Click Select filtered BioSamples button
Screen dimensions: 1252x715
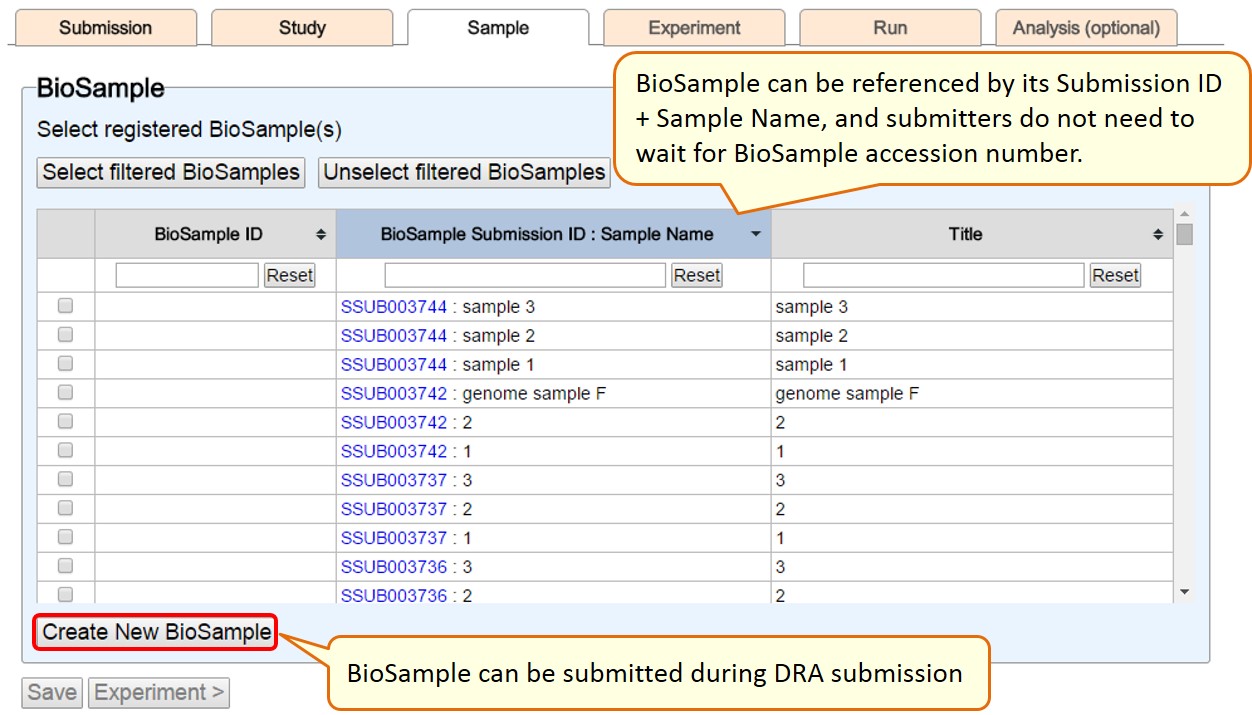tap(171, 172)
